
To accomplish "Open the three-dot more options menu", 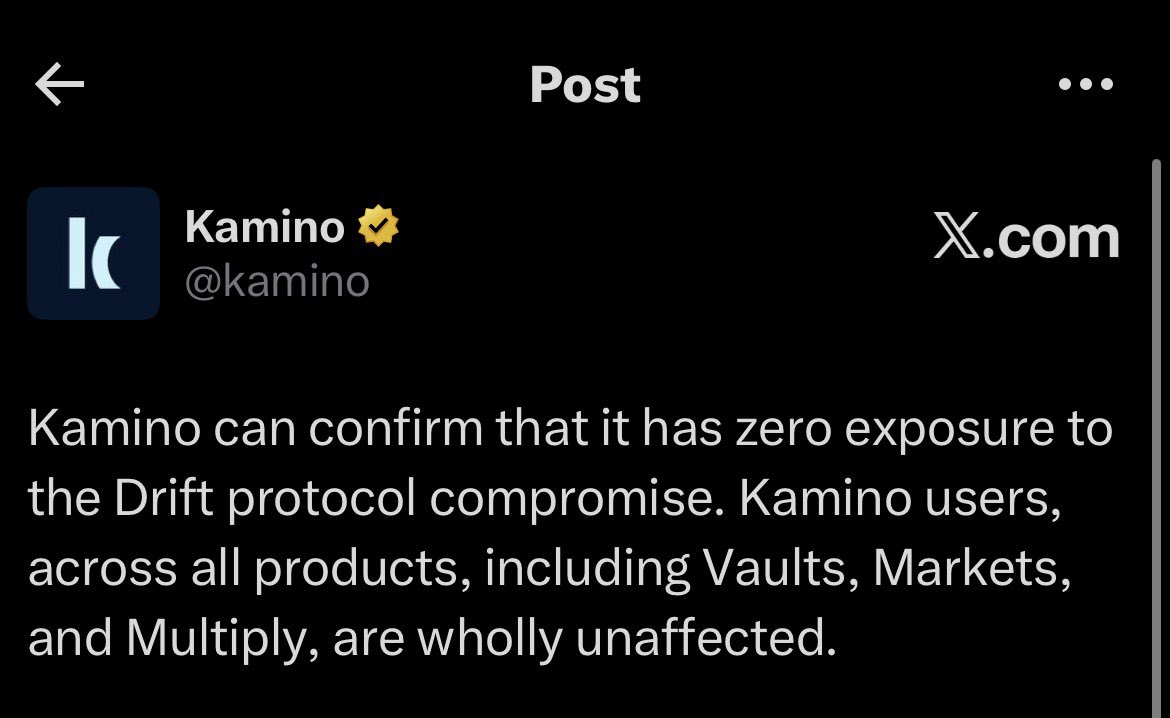I will coord(1085,85).
